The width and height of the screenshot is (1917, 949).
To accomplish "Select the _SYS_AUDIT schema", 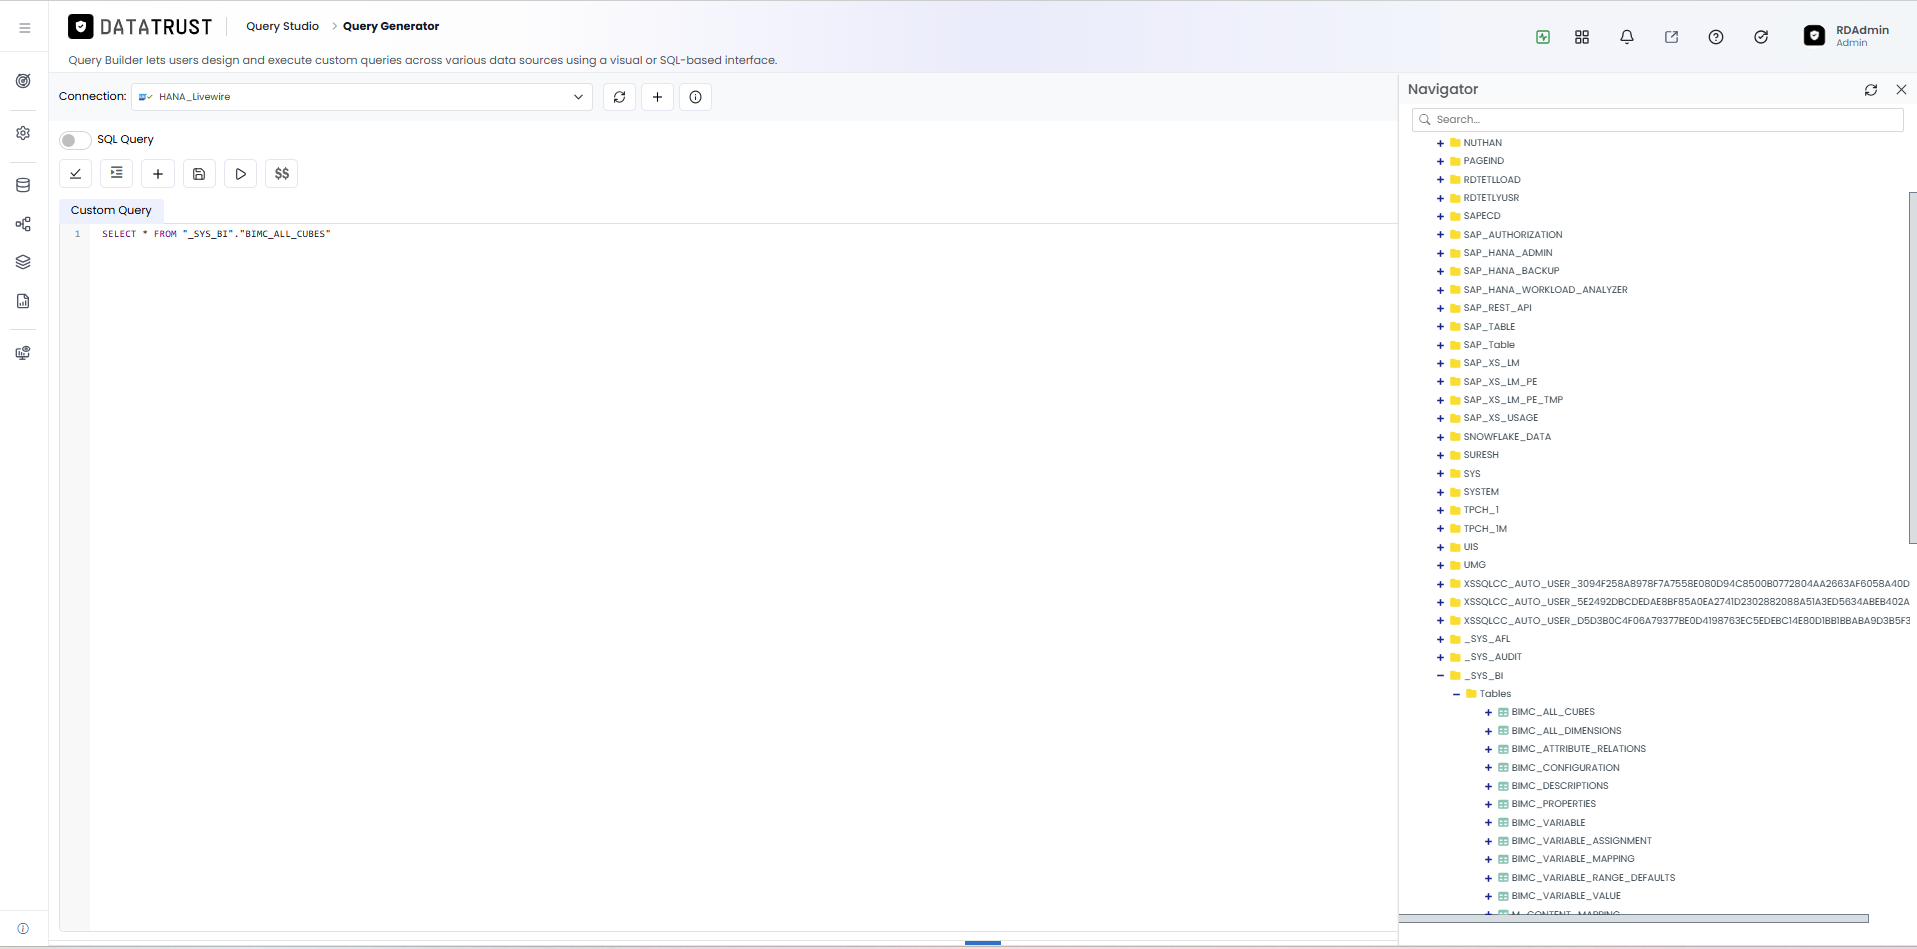I will [1492, 657].
